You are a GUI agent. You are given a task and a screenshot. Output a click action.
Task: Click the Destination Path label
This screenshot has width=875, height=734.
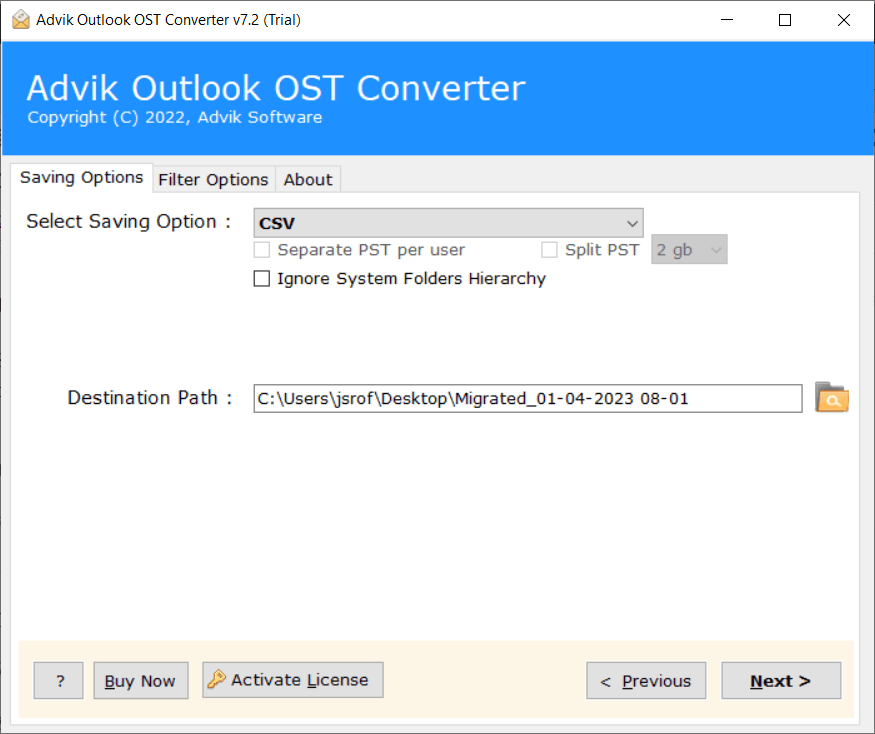click(150, 398)
